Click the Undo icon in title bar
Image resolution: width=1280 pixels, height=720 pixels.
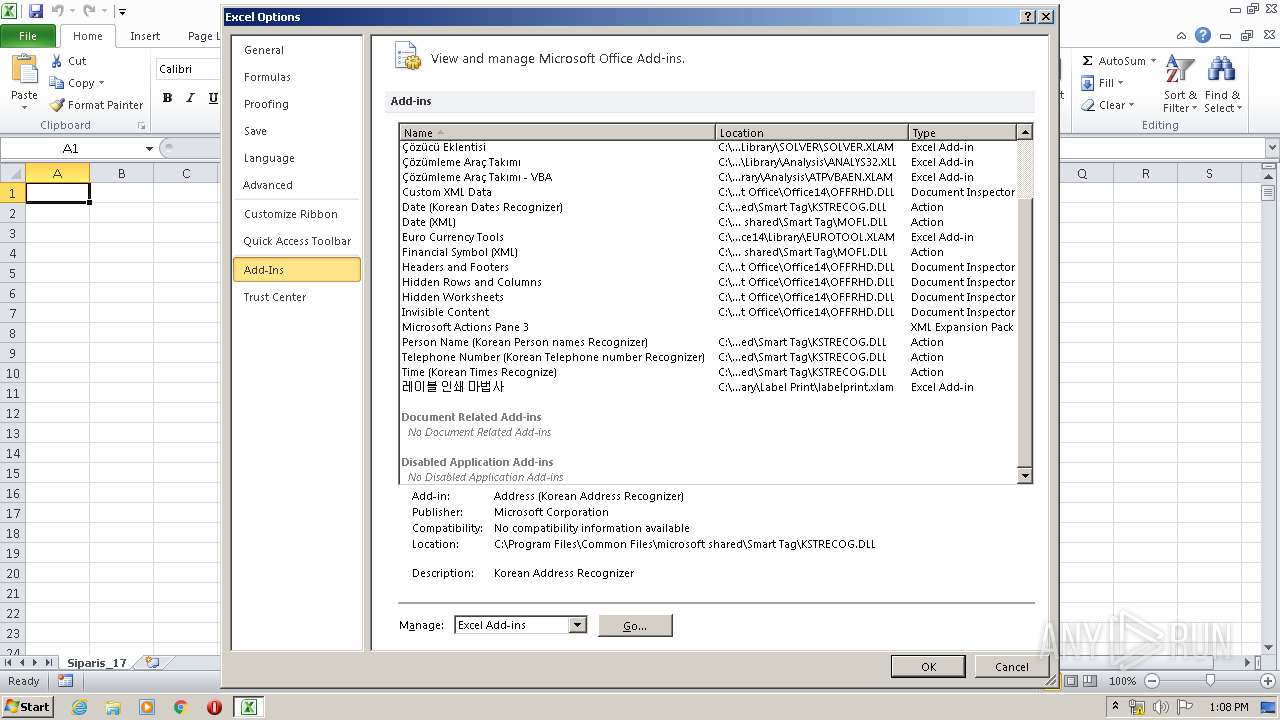point(57,11)
